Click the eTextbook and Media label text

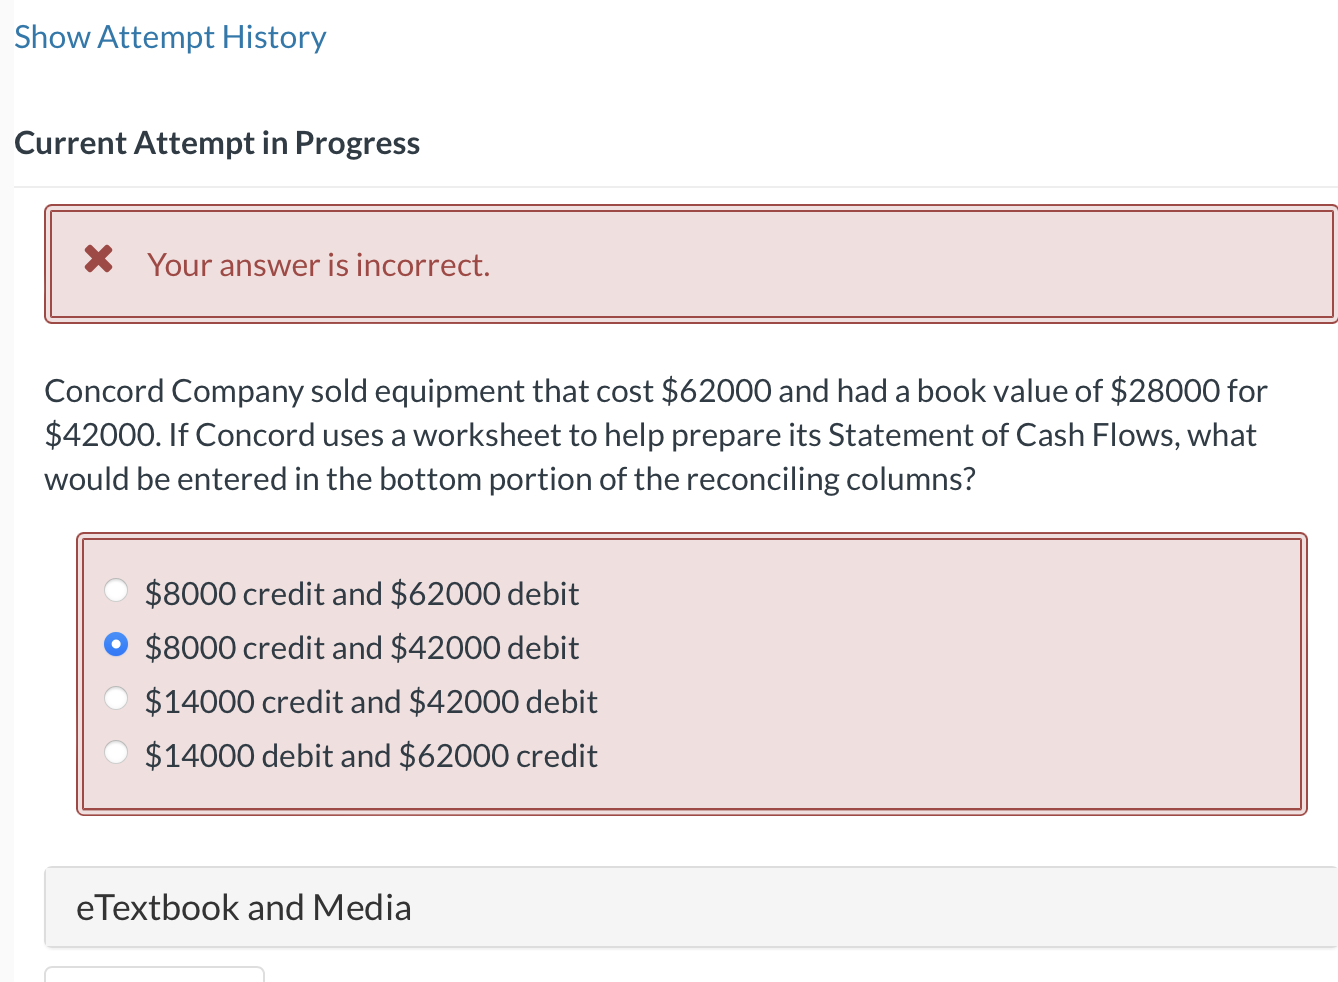pyautogui.click(x=244, y=907)
